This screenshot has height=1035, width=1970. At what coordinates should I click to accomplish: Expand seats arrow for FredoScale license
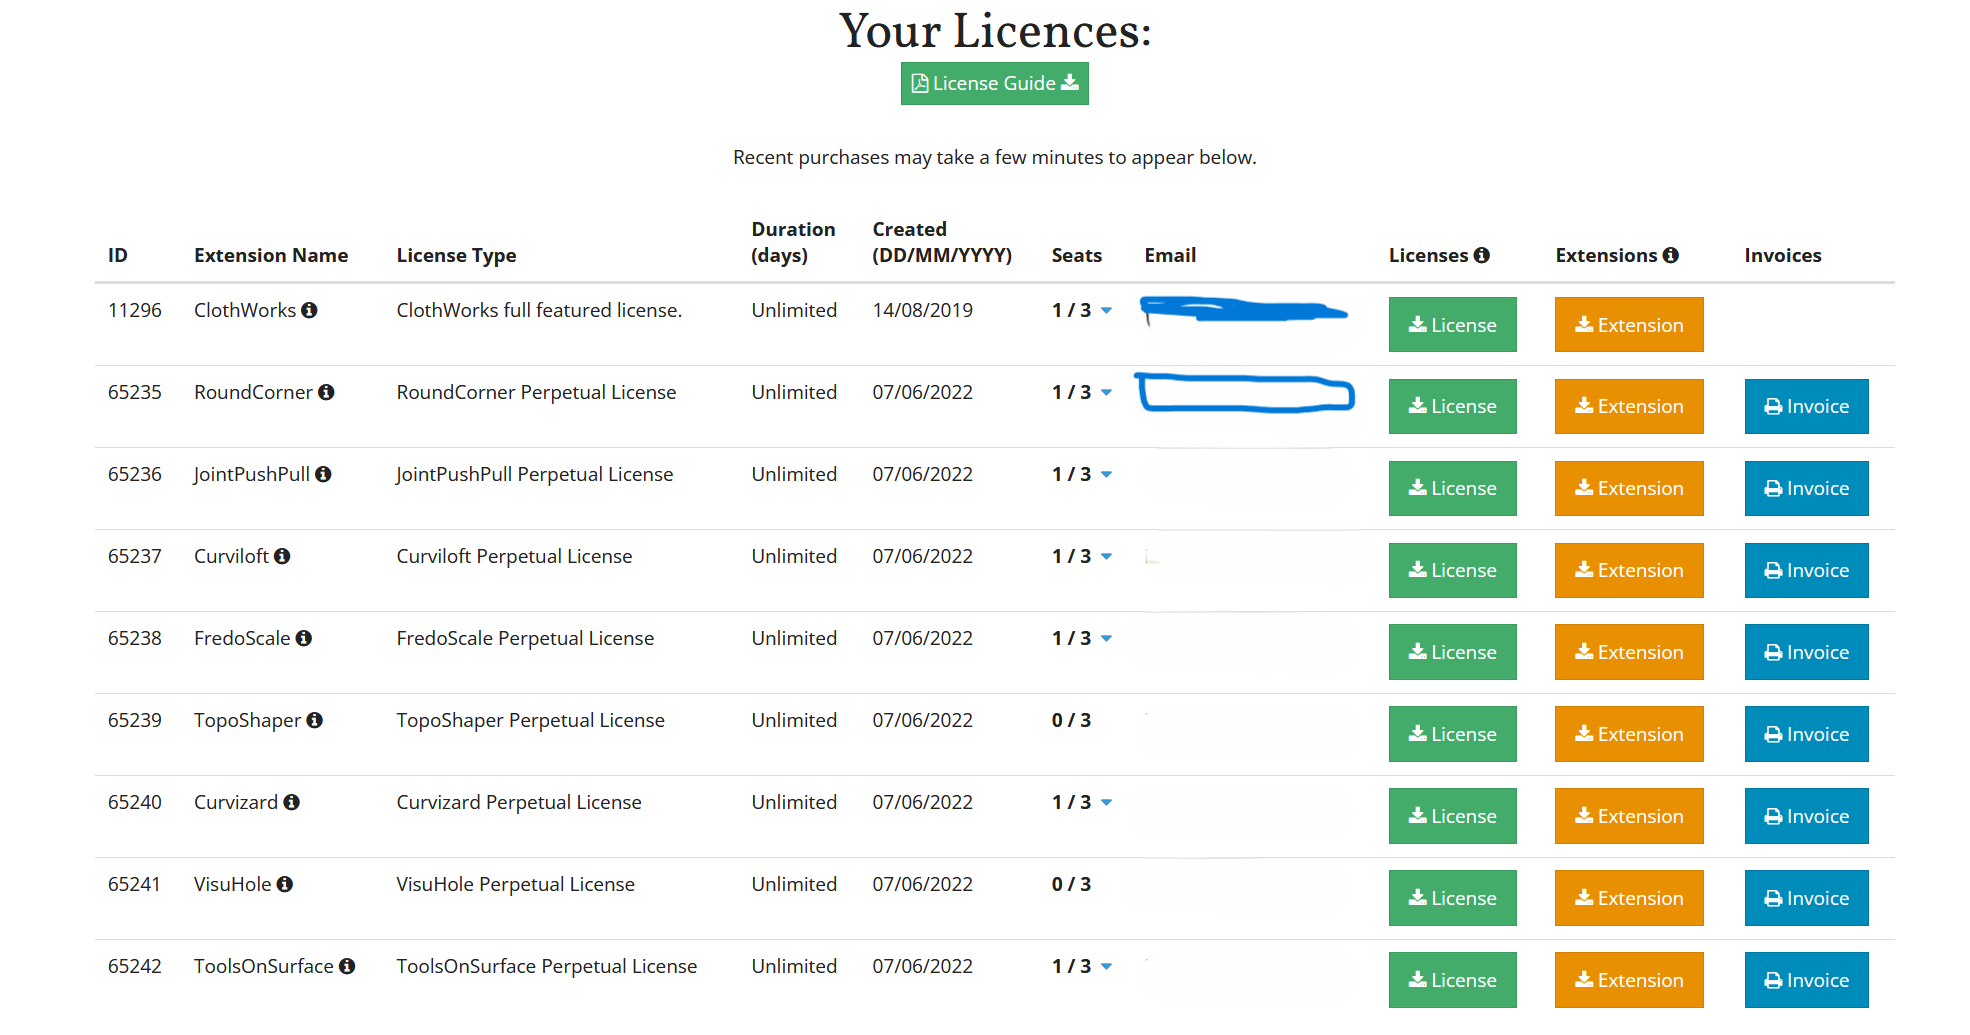(x=1106, y=639)
